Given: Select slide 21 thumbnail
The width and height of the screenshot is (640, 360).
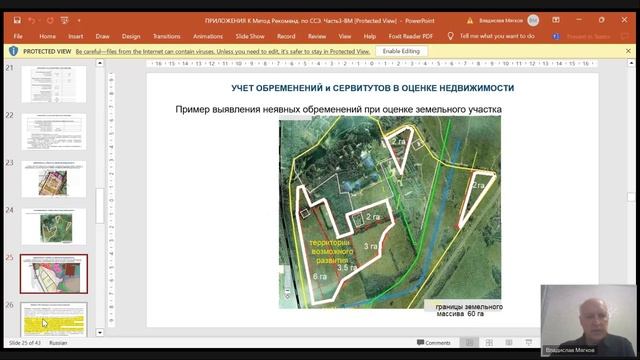Looking at the screenshot, I should tap(54, 84).
